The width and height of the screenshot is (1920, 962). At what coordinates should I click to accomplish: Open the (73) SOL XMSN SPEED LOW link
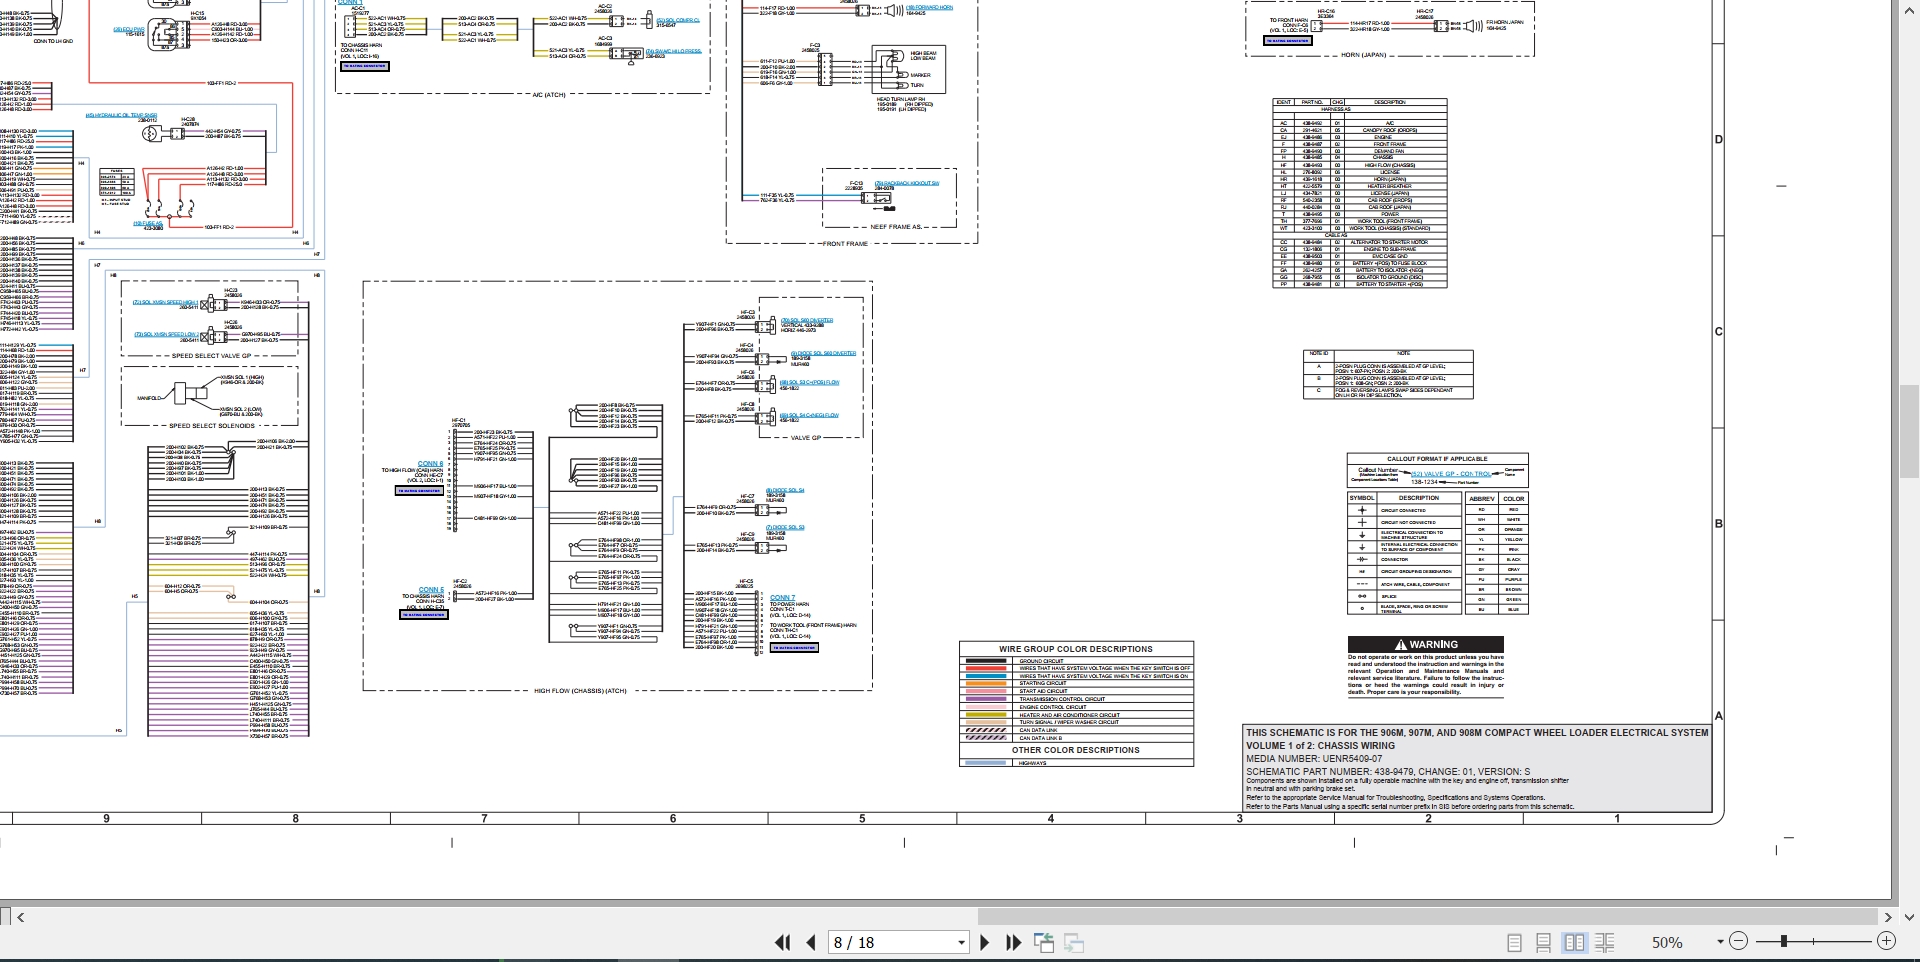[x=165, y=335]
